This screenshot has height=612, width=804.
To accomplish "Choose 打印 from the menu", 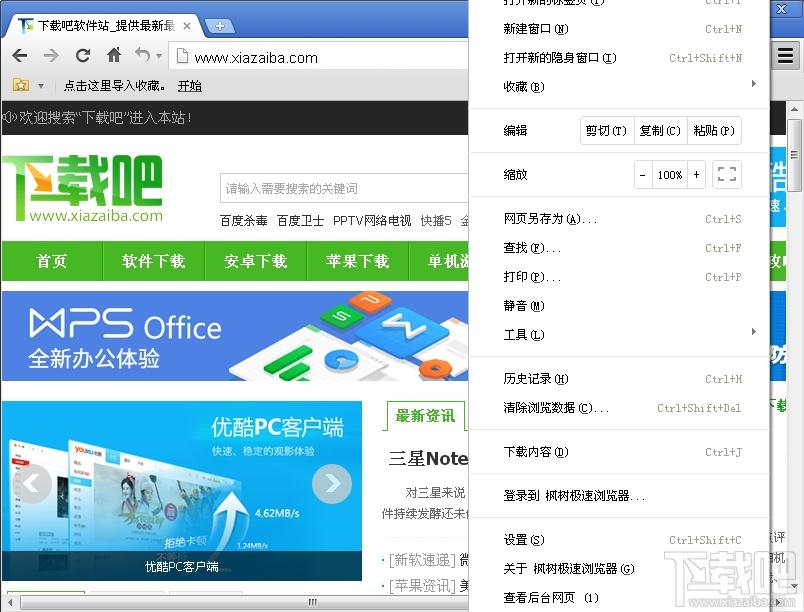I will (x=619, y=277).
